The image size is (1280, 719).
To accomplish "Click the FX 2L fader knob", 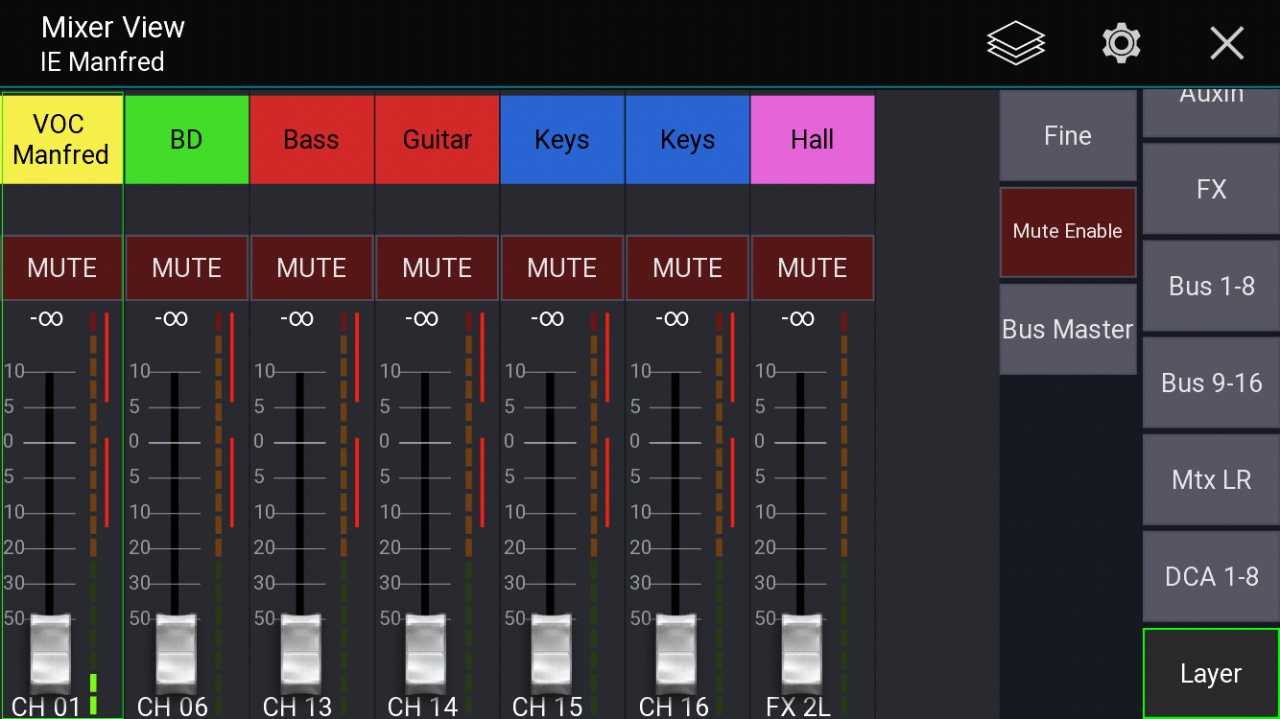I will tap(801, 651).
